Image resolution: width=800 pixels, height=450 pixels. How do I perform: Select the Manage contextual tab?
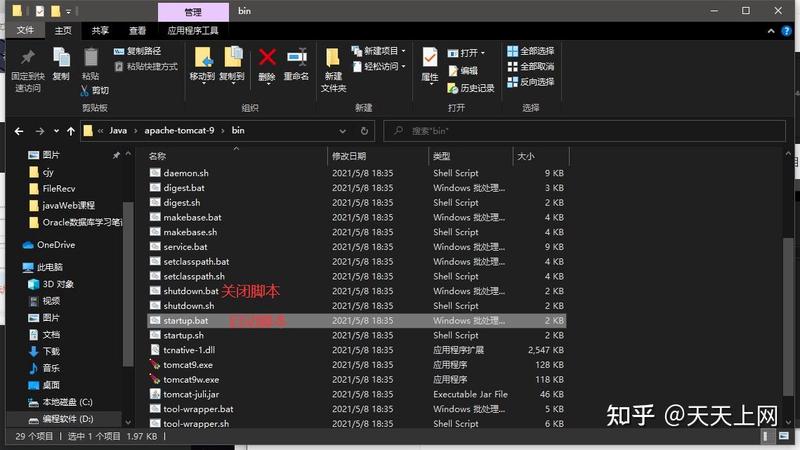(193, 12)
